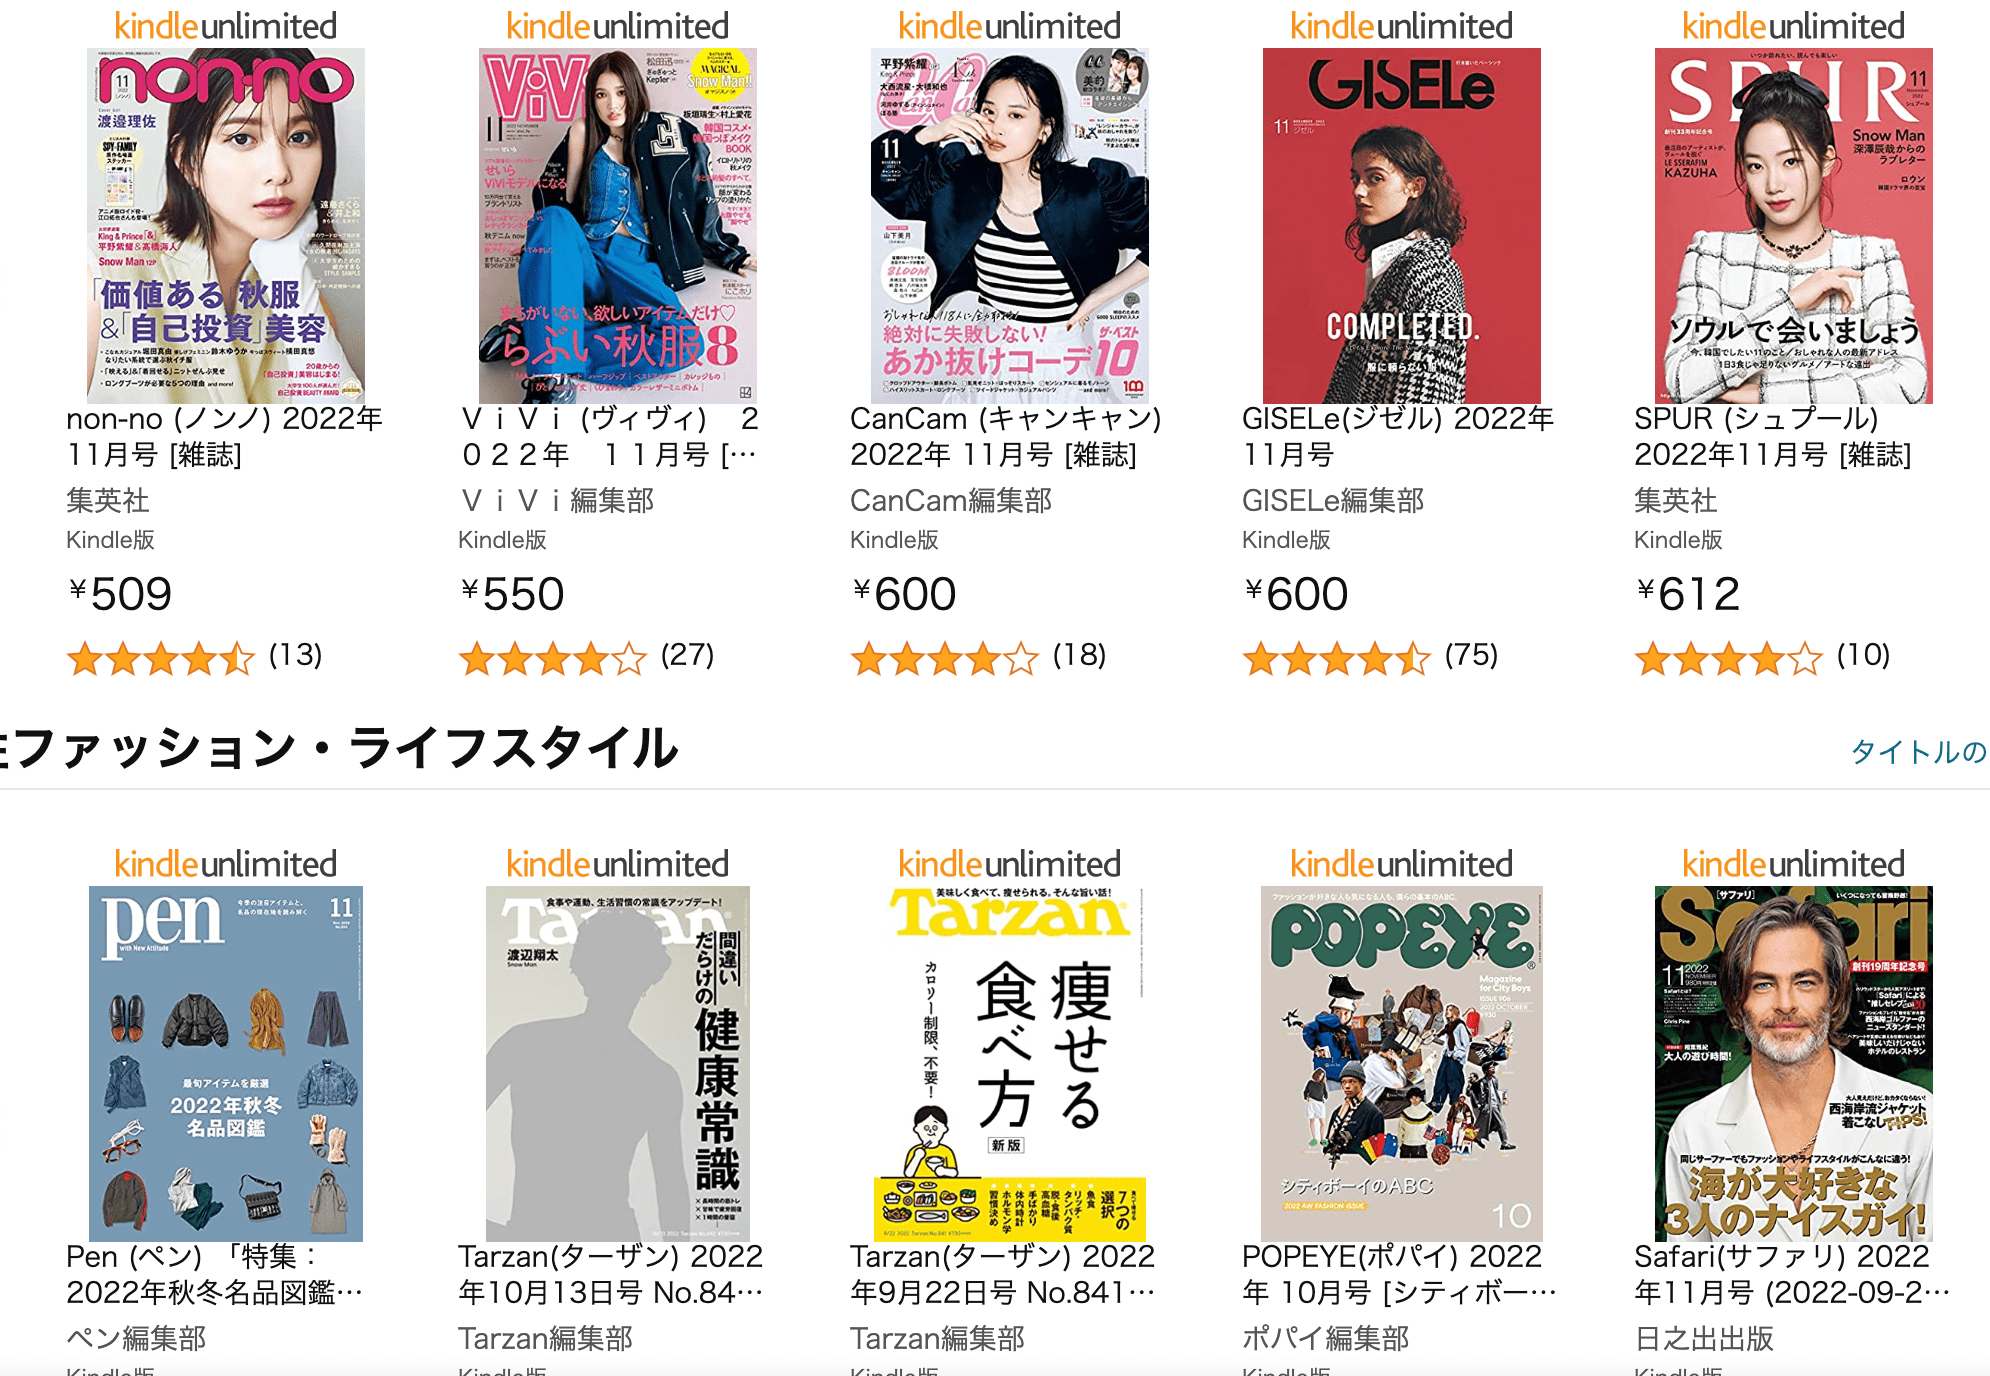Open the Pen magazine cover thumbnail

(226, 1064)
